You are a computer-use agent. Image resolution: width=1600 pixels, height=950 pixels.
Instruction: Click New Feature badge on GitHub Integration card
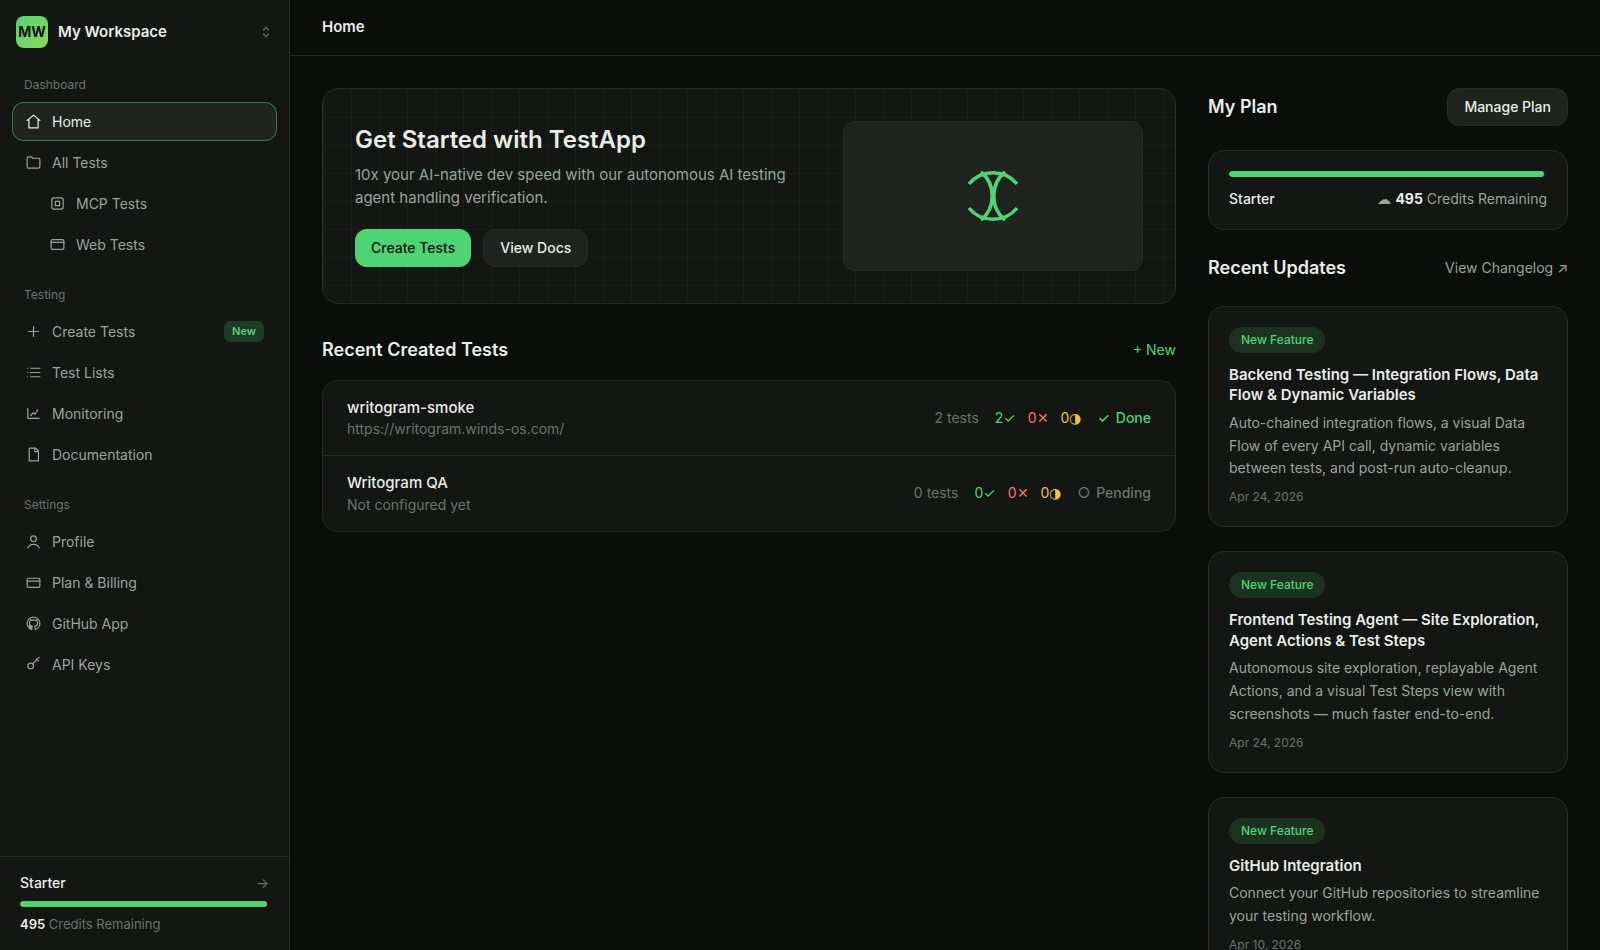pyautogui.click(x=1277, y=831)
